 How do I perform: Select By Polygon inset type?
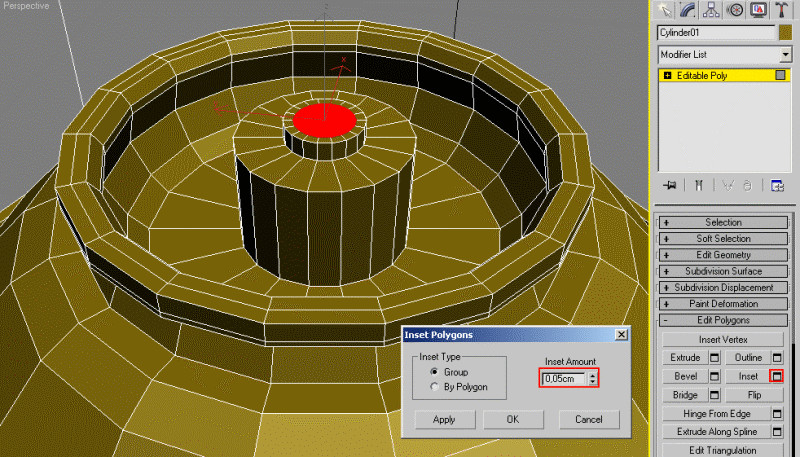pos(434,387)
